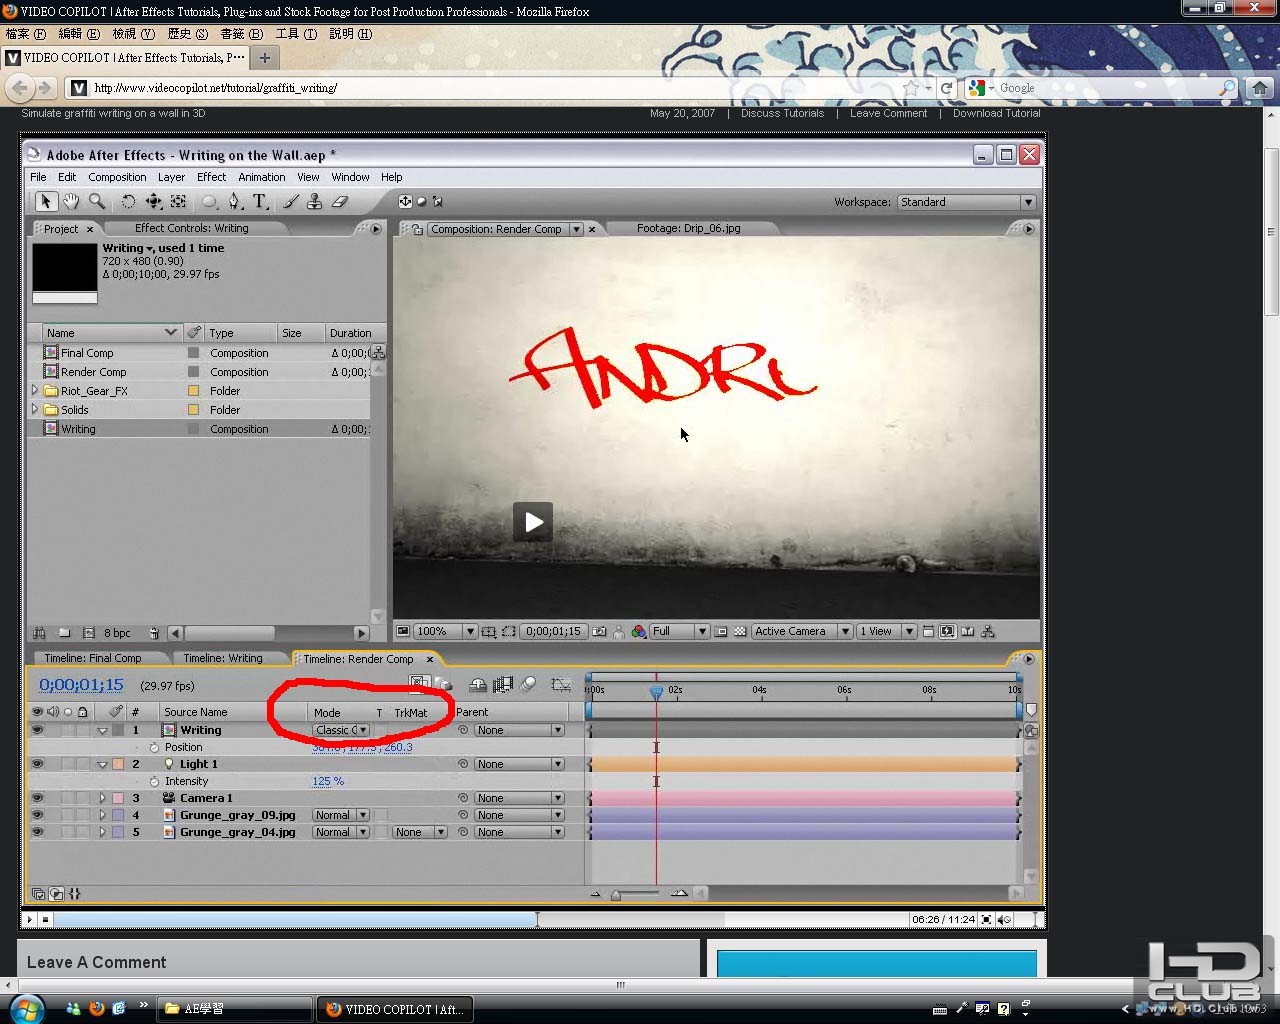The height and width of the screenshot is (1024, 1280).
Task: Open the Full resolution dropdown
Action: pos(679,631)
